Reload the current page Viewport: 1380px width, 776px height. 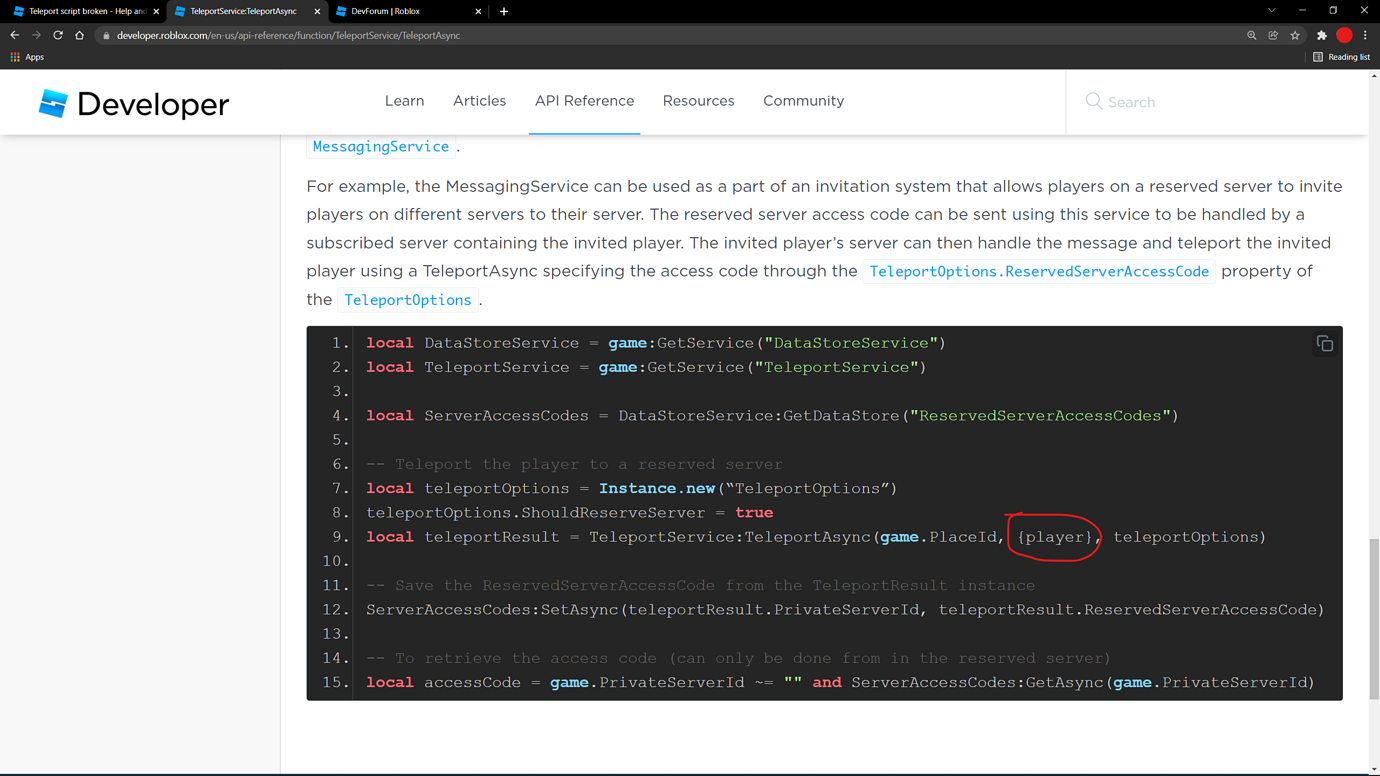point(58,35)
